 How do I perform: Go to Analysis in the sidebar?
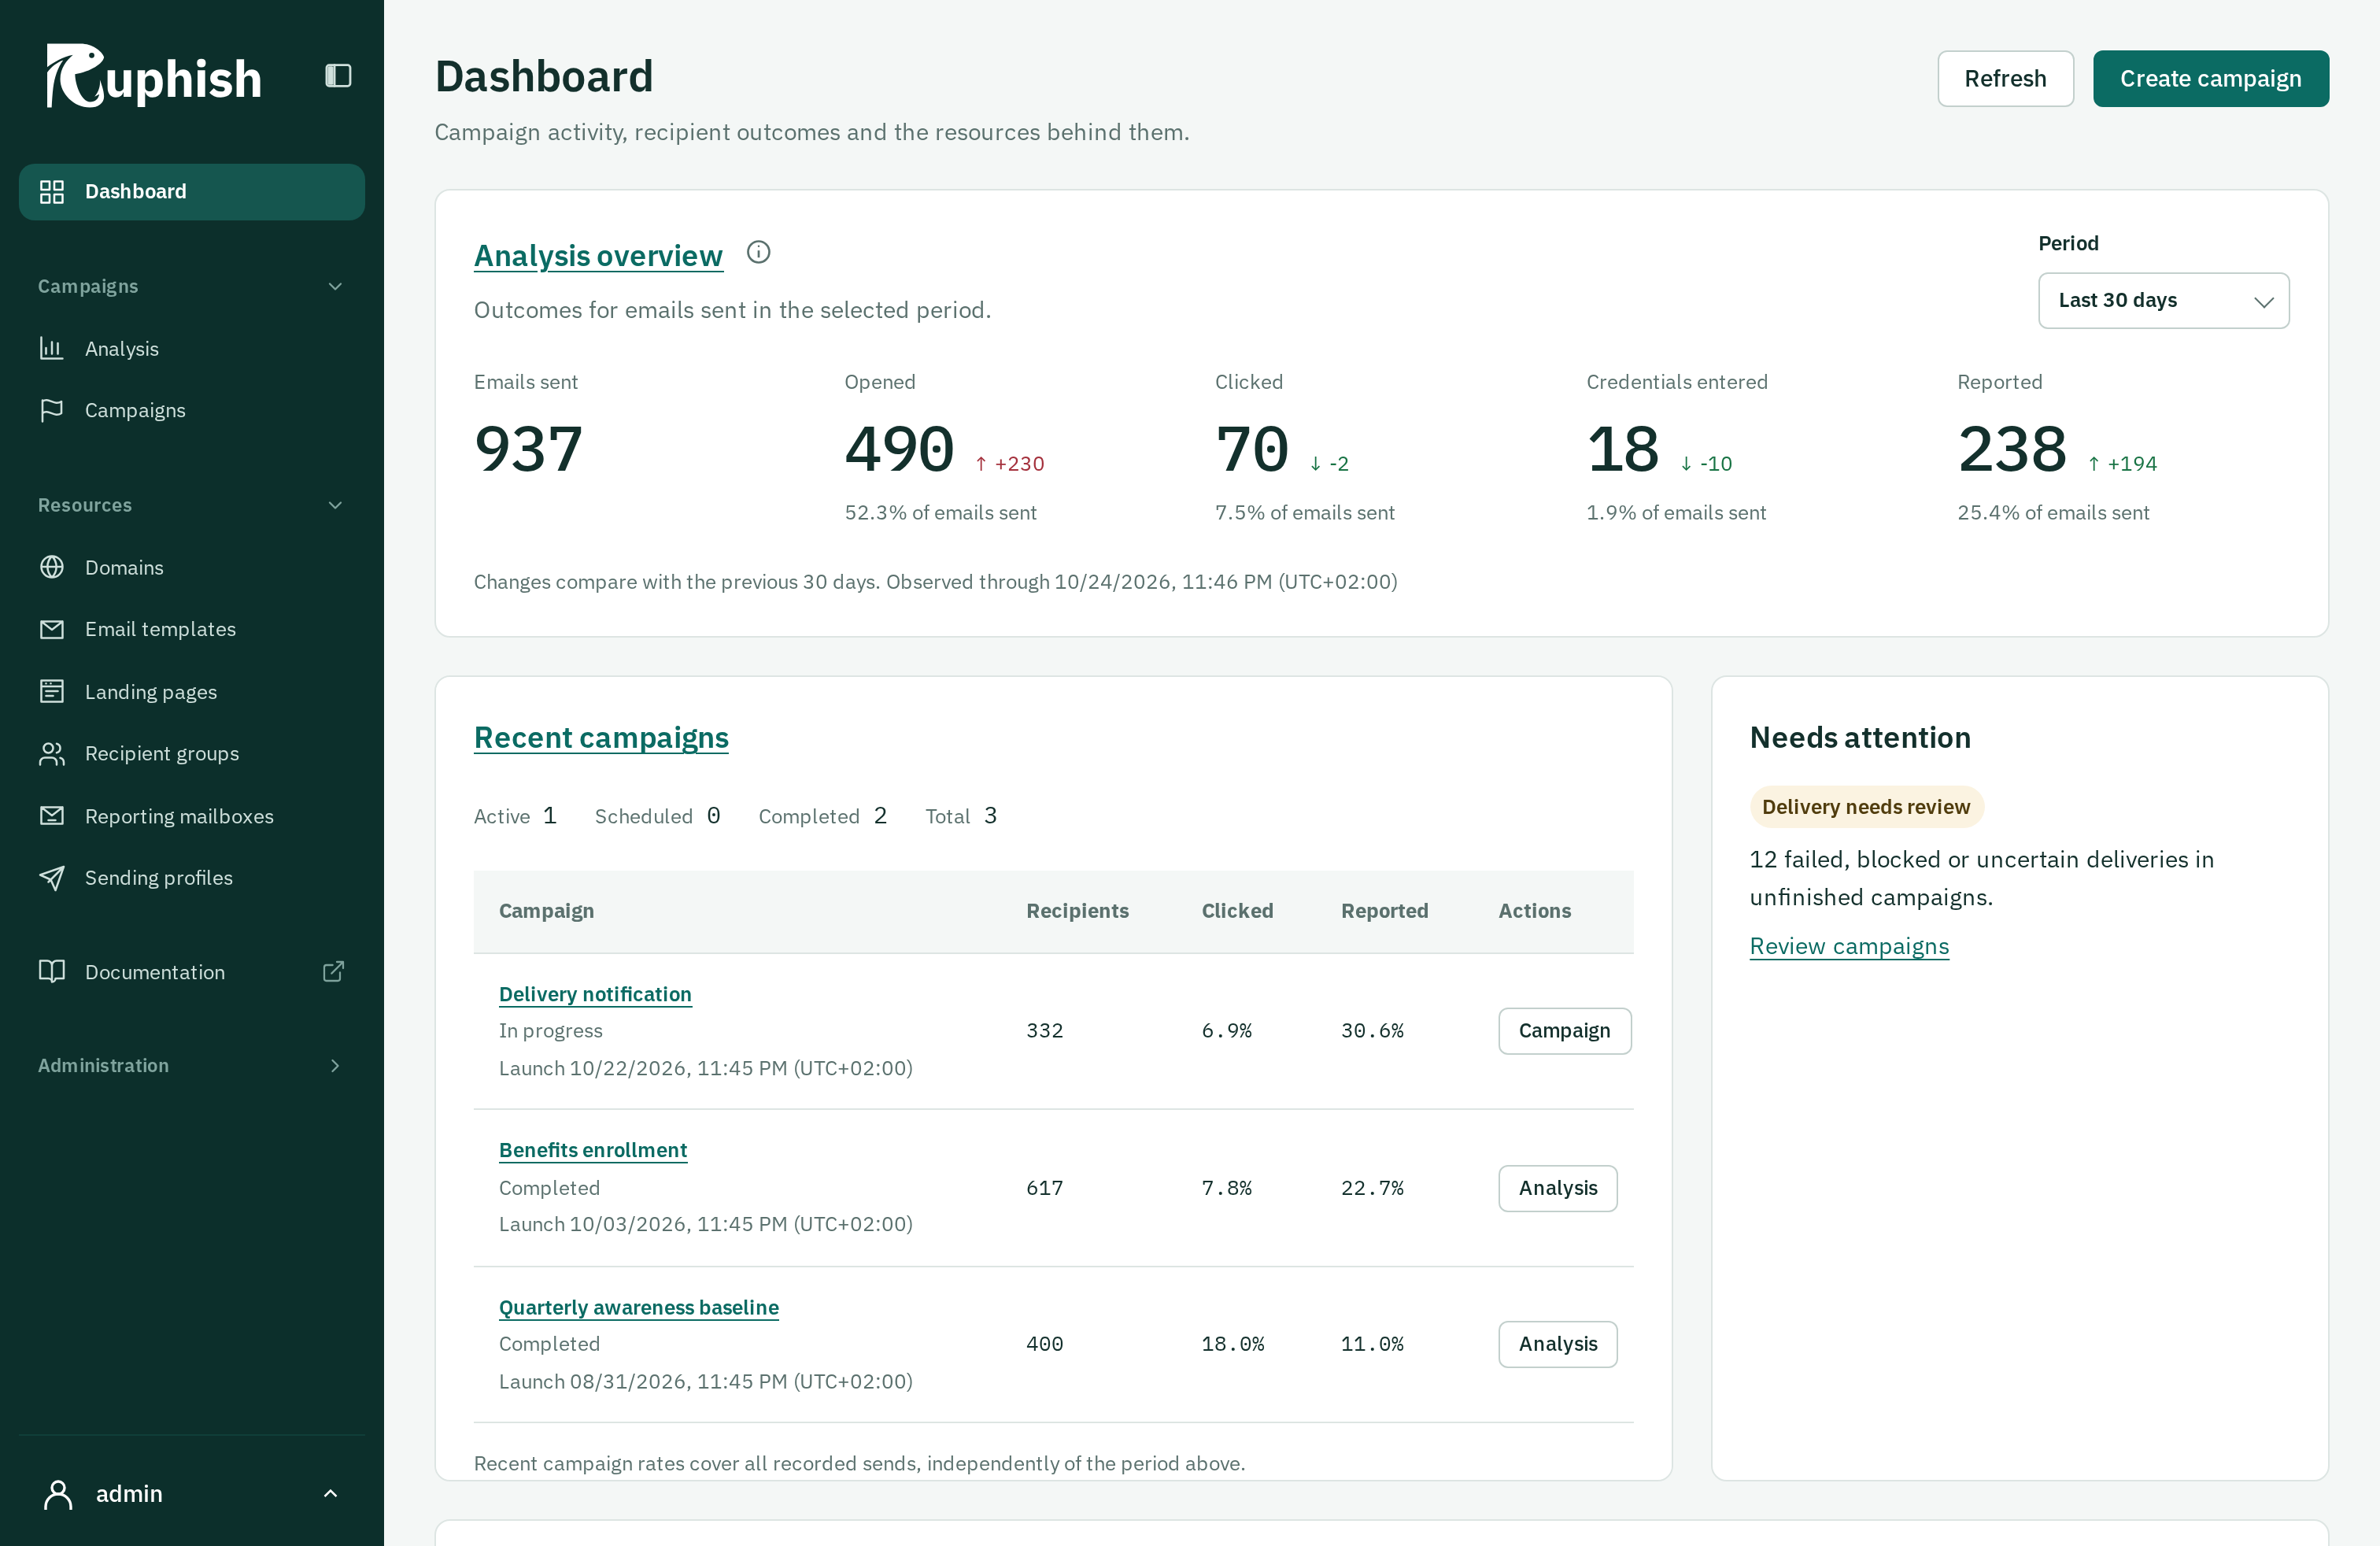pyautogui.click(x=192, y=349)
